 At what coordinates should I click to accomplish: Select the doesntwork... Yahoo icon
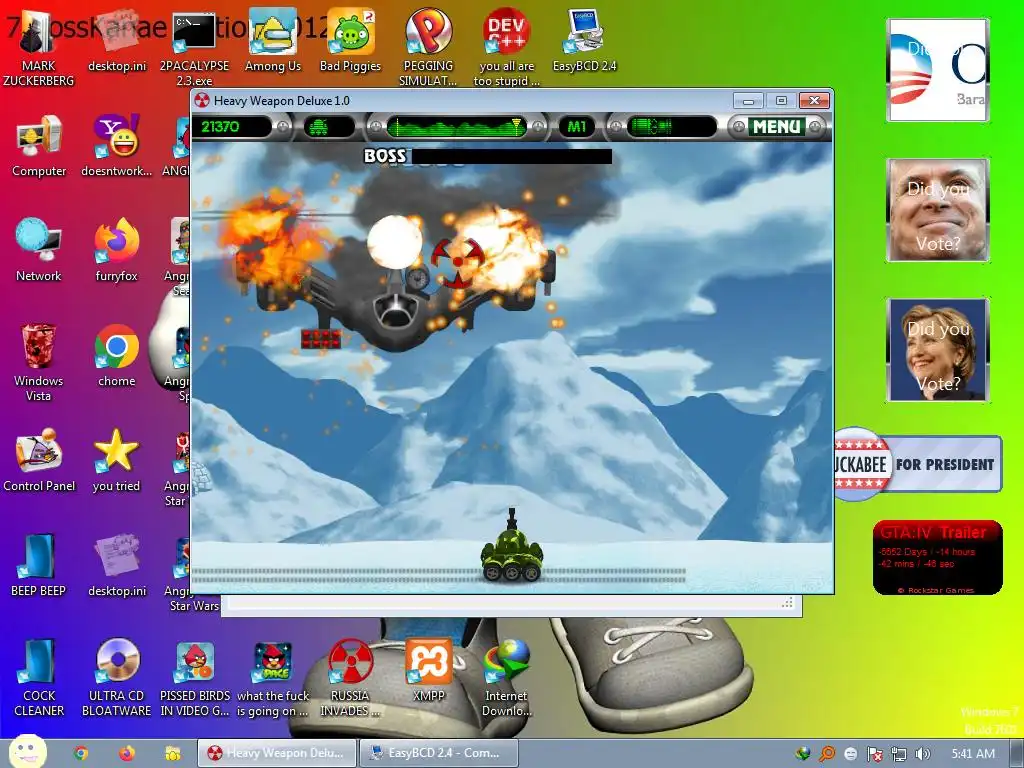pyautogui.click(x=116, y=146)
